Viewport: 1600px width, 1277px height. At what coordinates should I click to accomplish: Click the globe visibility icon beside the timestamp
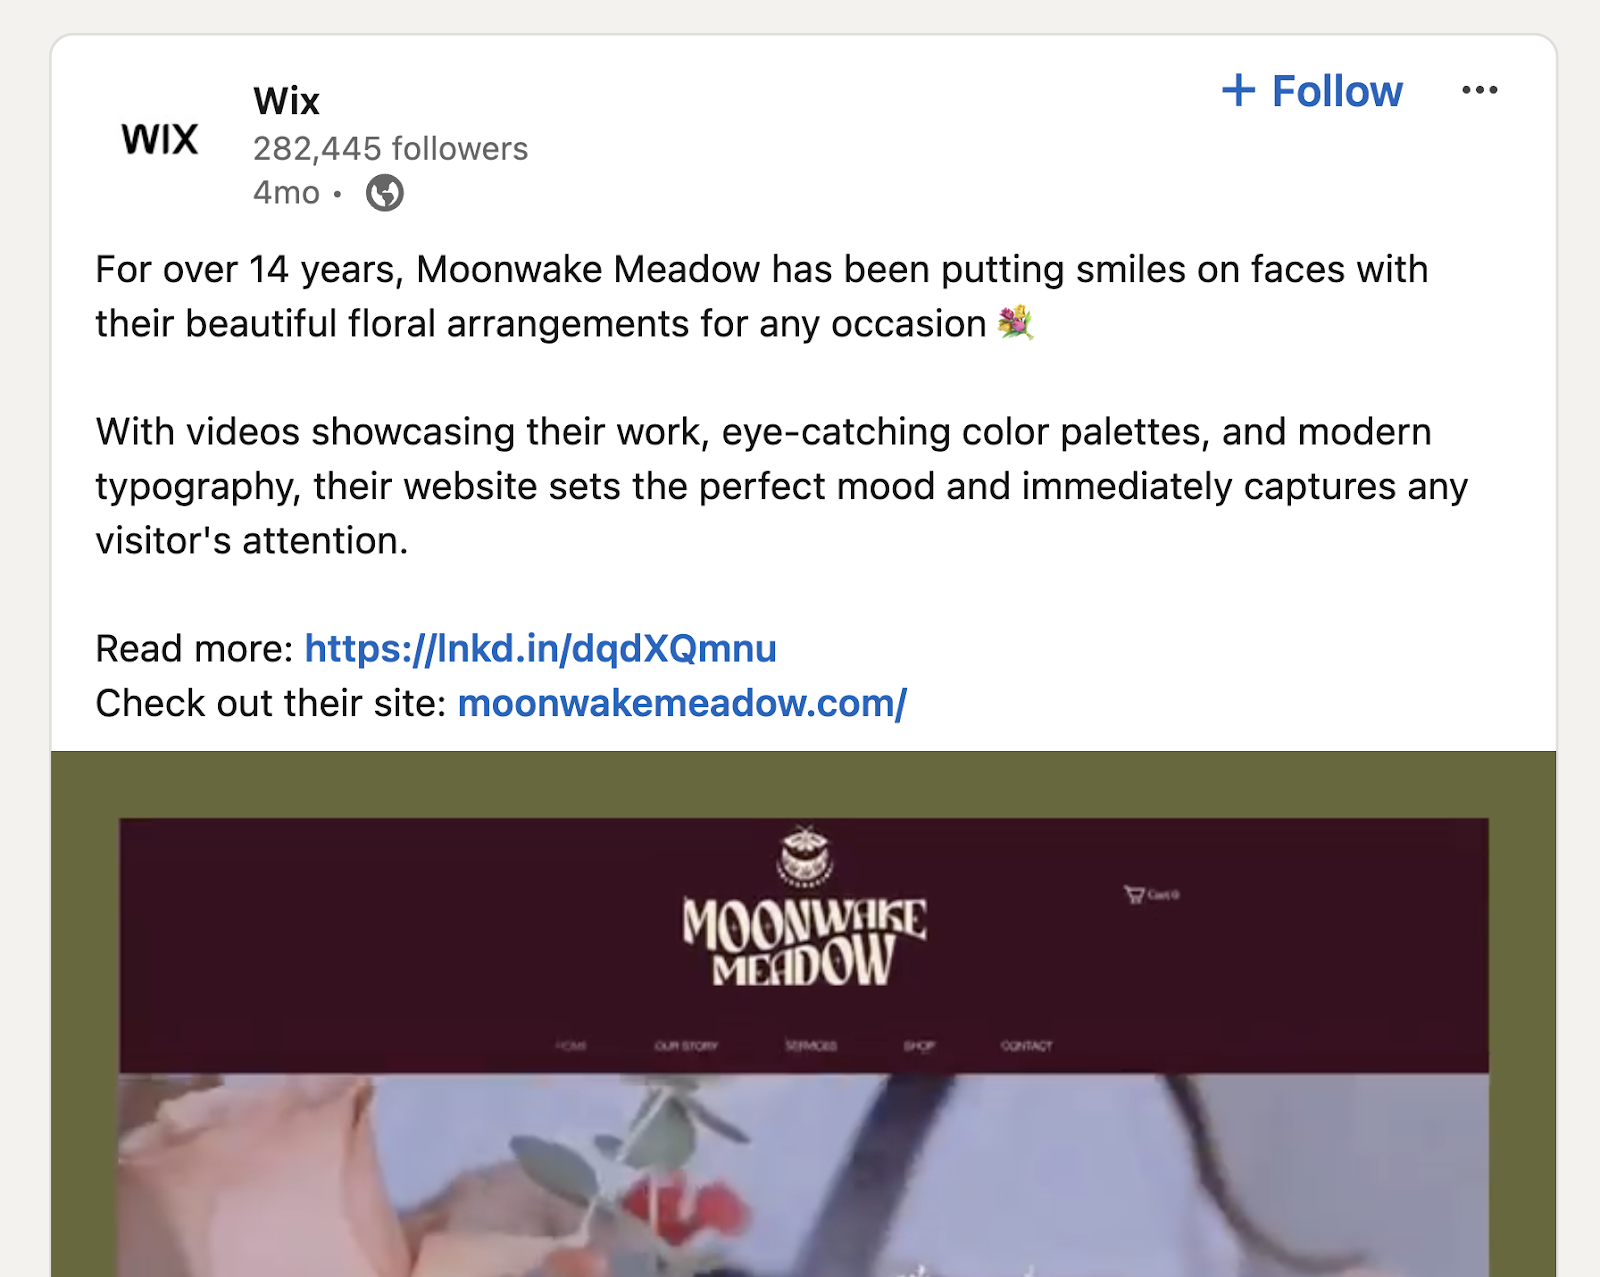point(386,190)
